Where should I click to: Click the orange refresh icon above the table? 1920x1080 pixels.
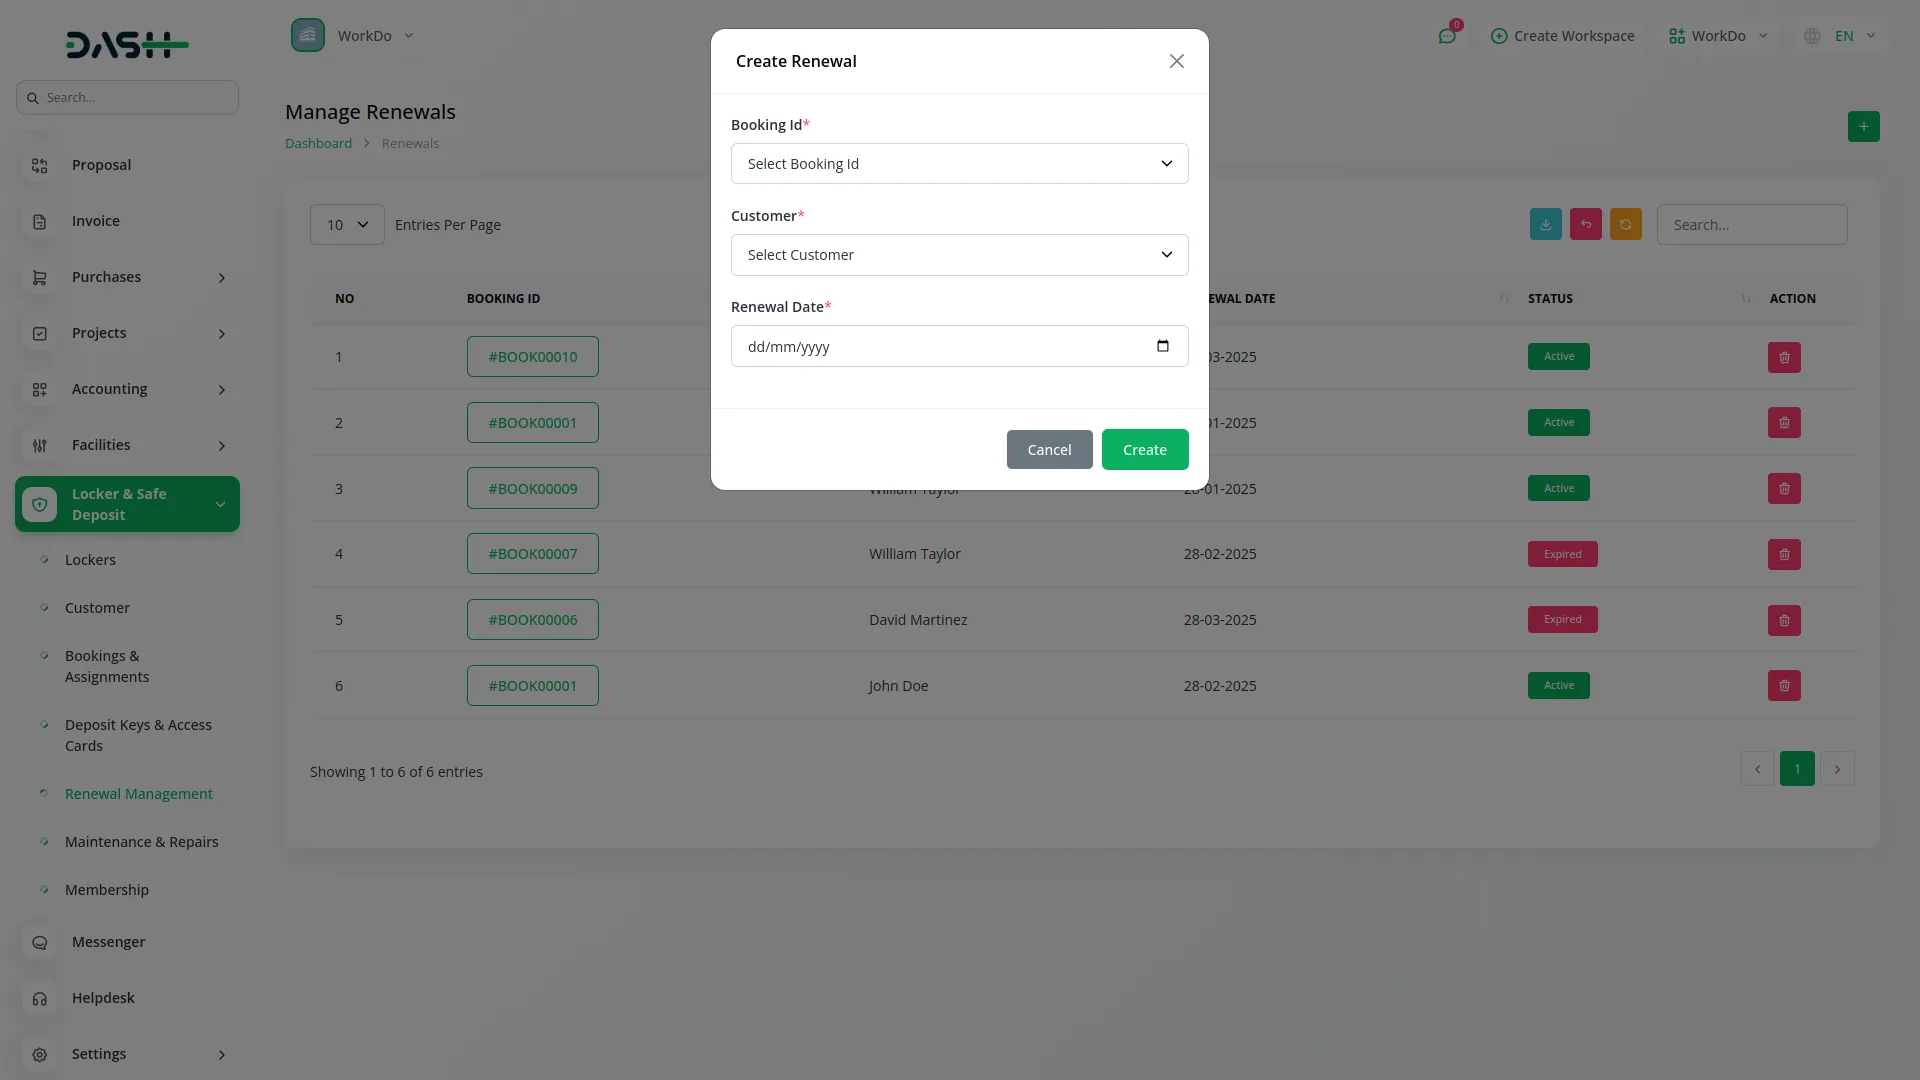tap(1625, 224)
